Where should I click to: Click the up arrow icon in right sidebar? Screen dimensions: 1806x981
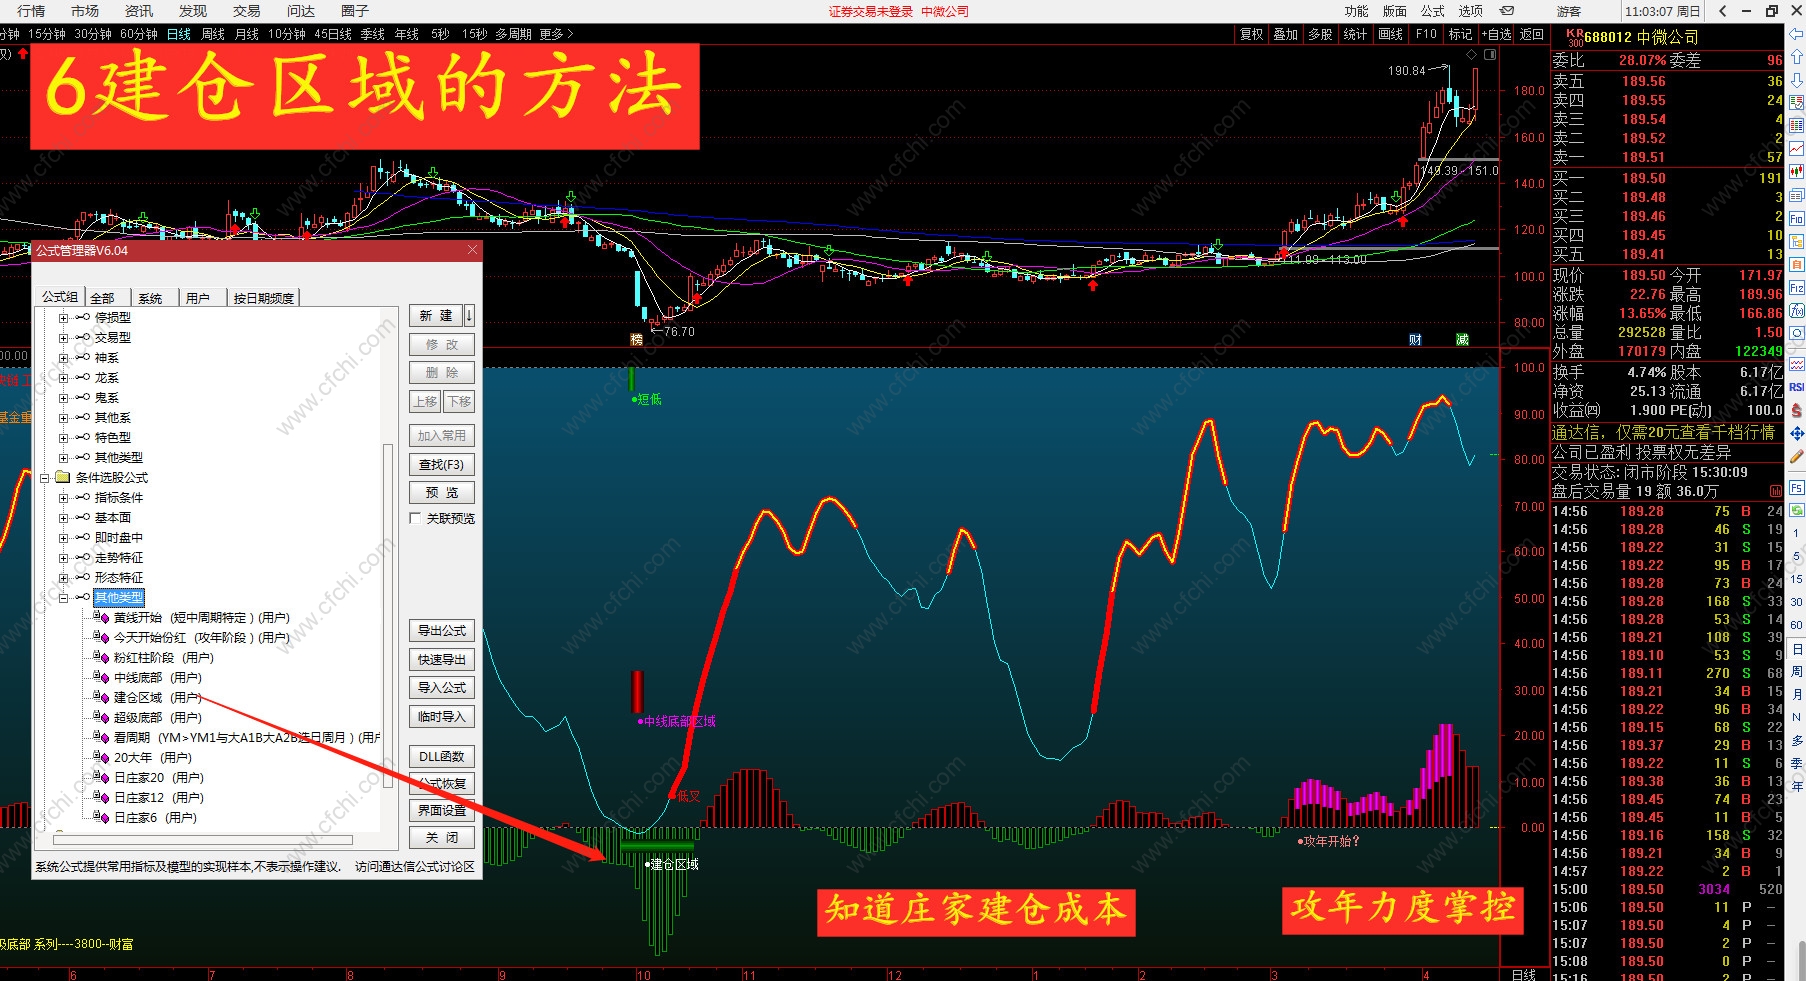pyautogui.click(x=1796, y=57)
